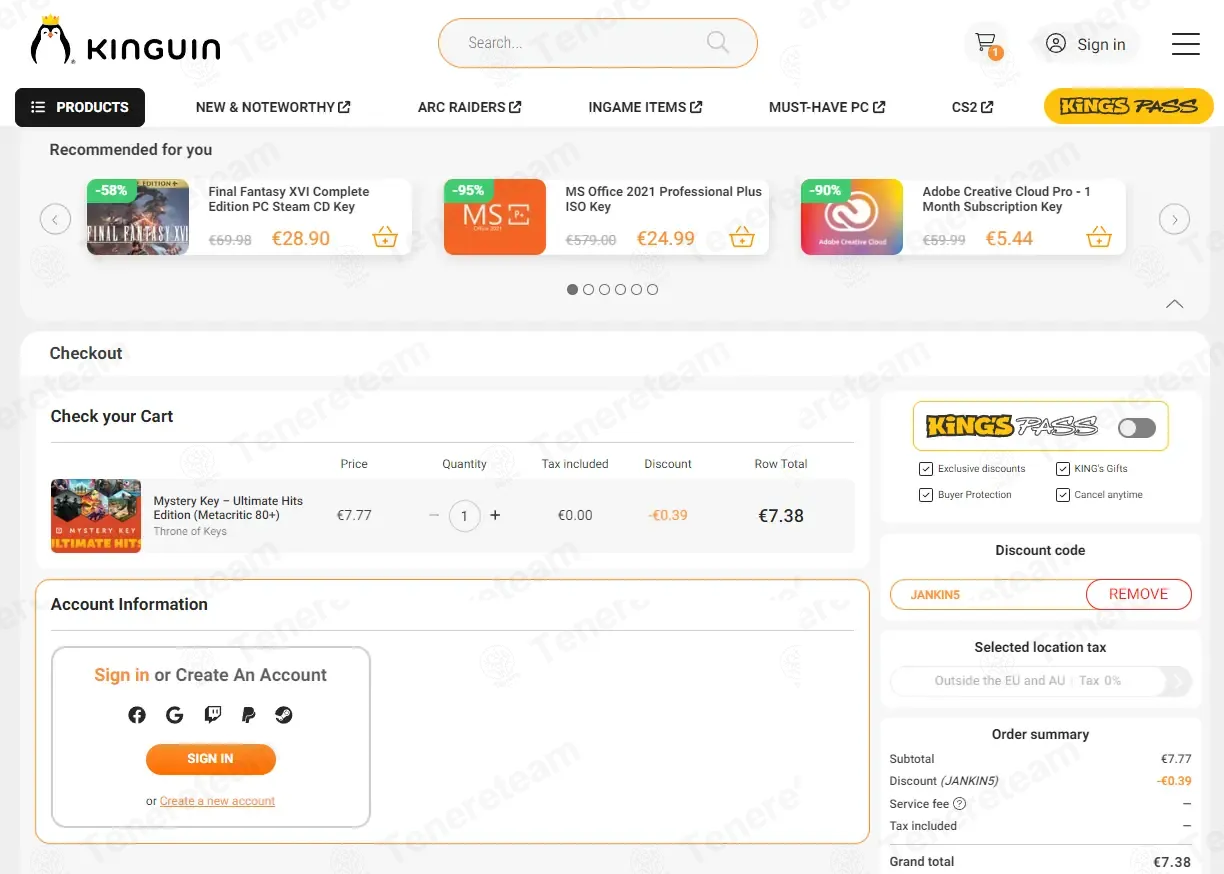Select the first carousel page dot

pyautogui.click(x=572, y=290)
